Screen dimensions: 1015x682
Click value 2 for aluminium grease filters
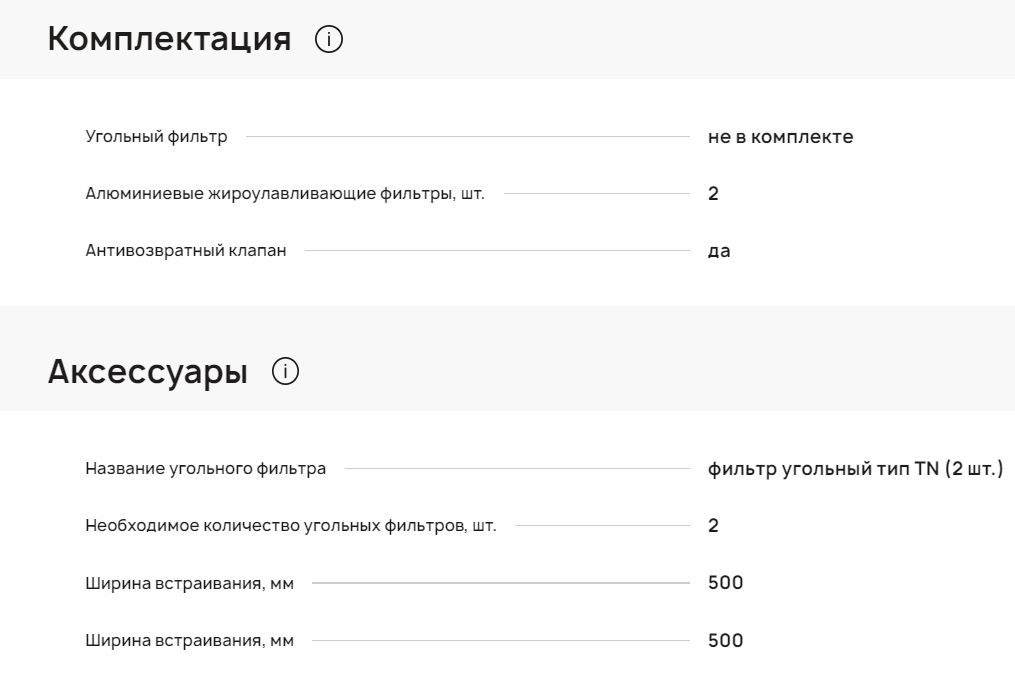pos(713,194)
